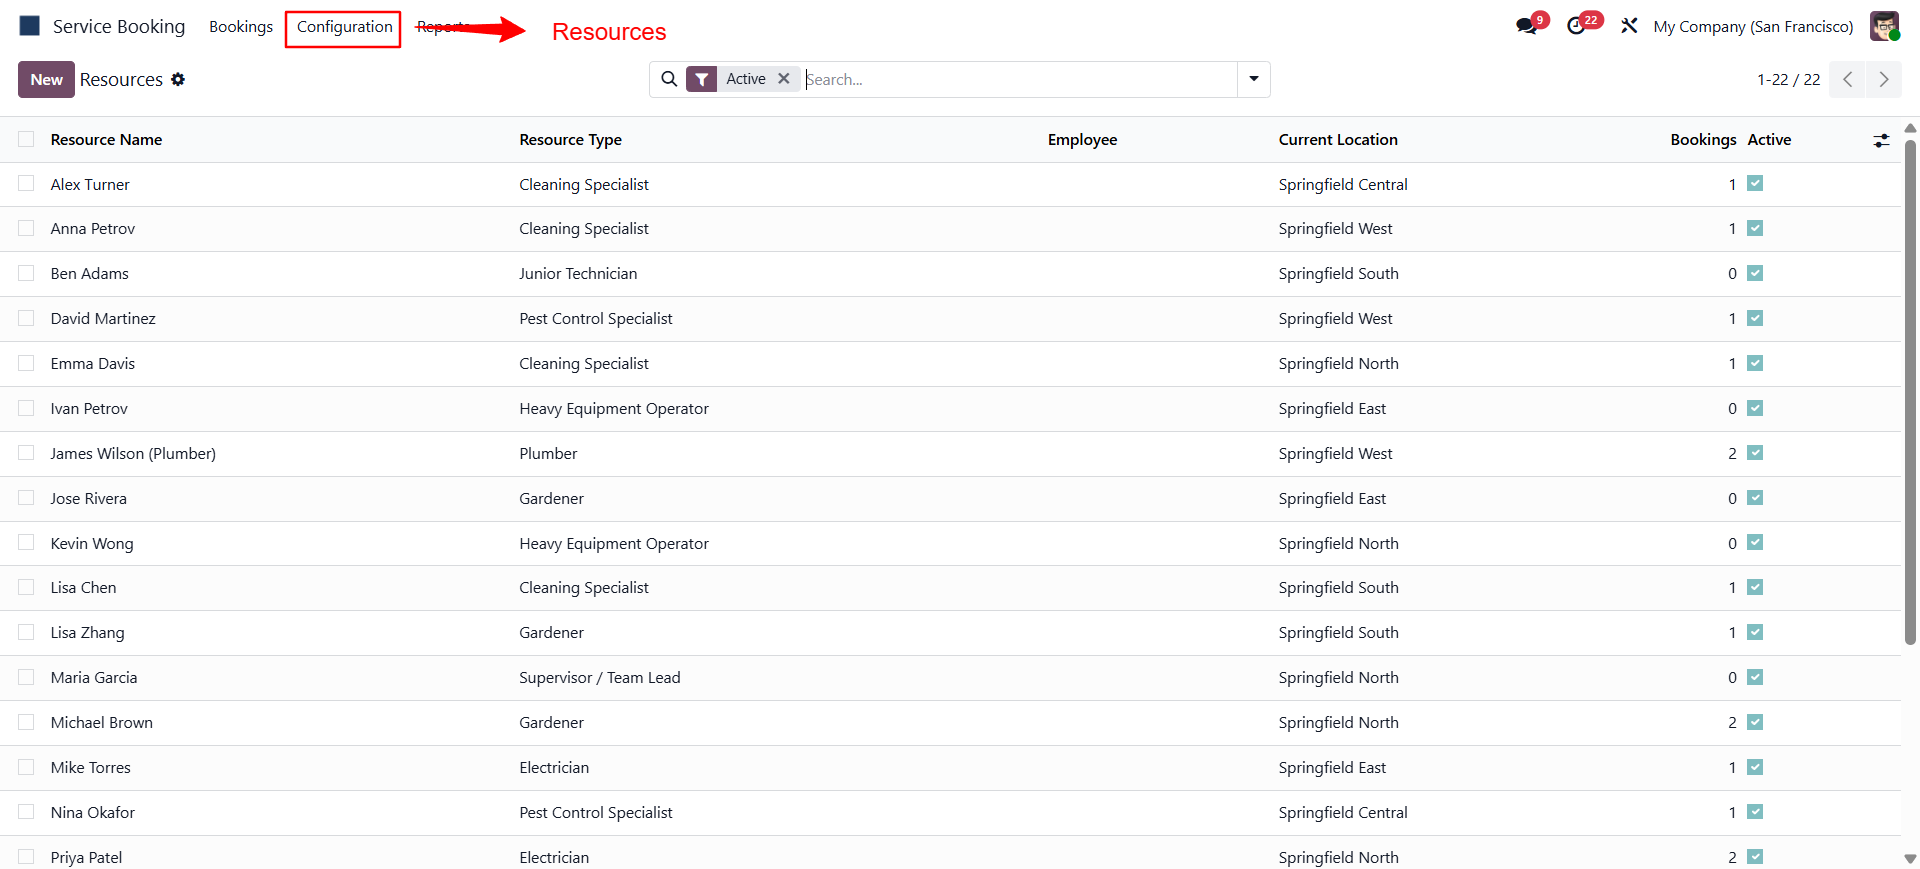This screenshot has width=1920, height=869.
Task: Open the Nina Okafor record
Action: [x=93, y=812]
